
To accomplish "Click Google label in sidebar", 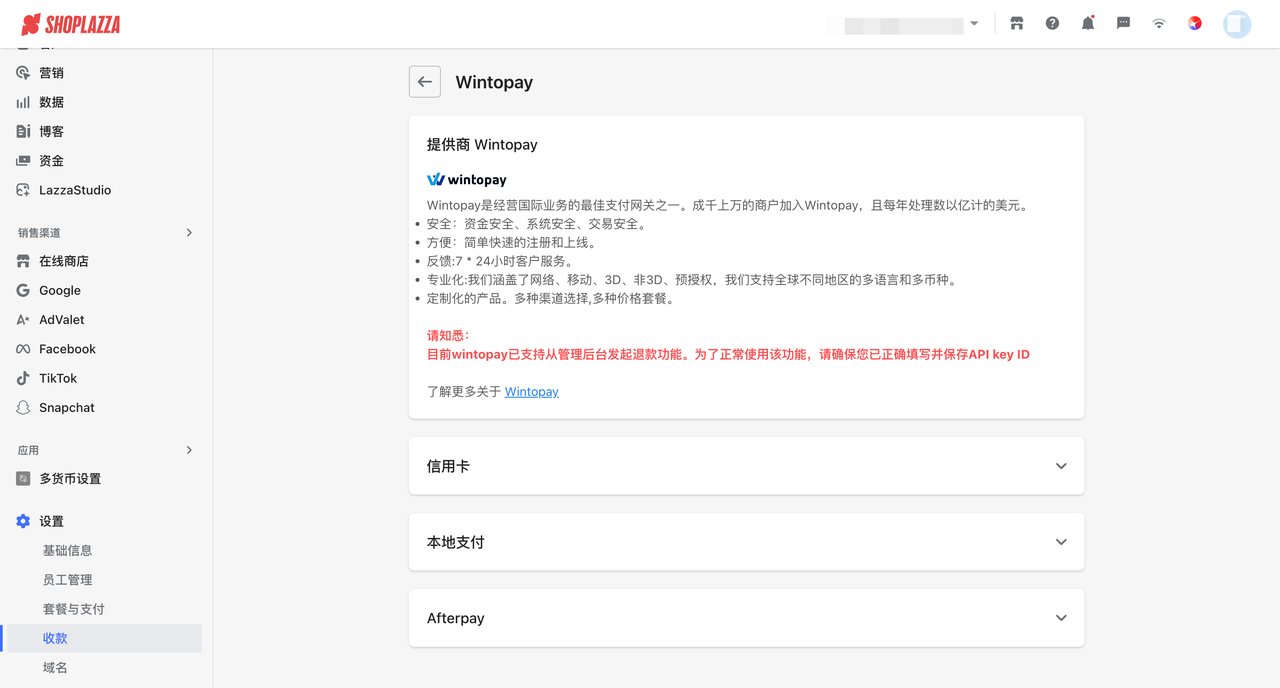I will click(60, 290).
